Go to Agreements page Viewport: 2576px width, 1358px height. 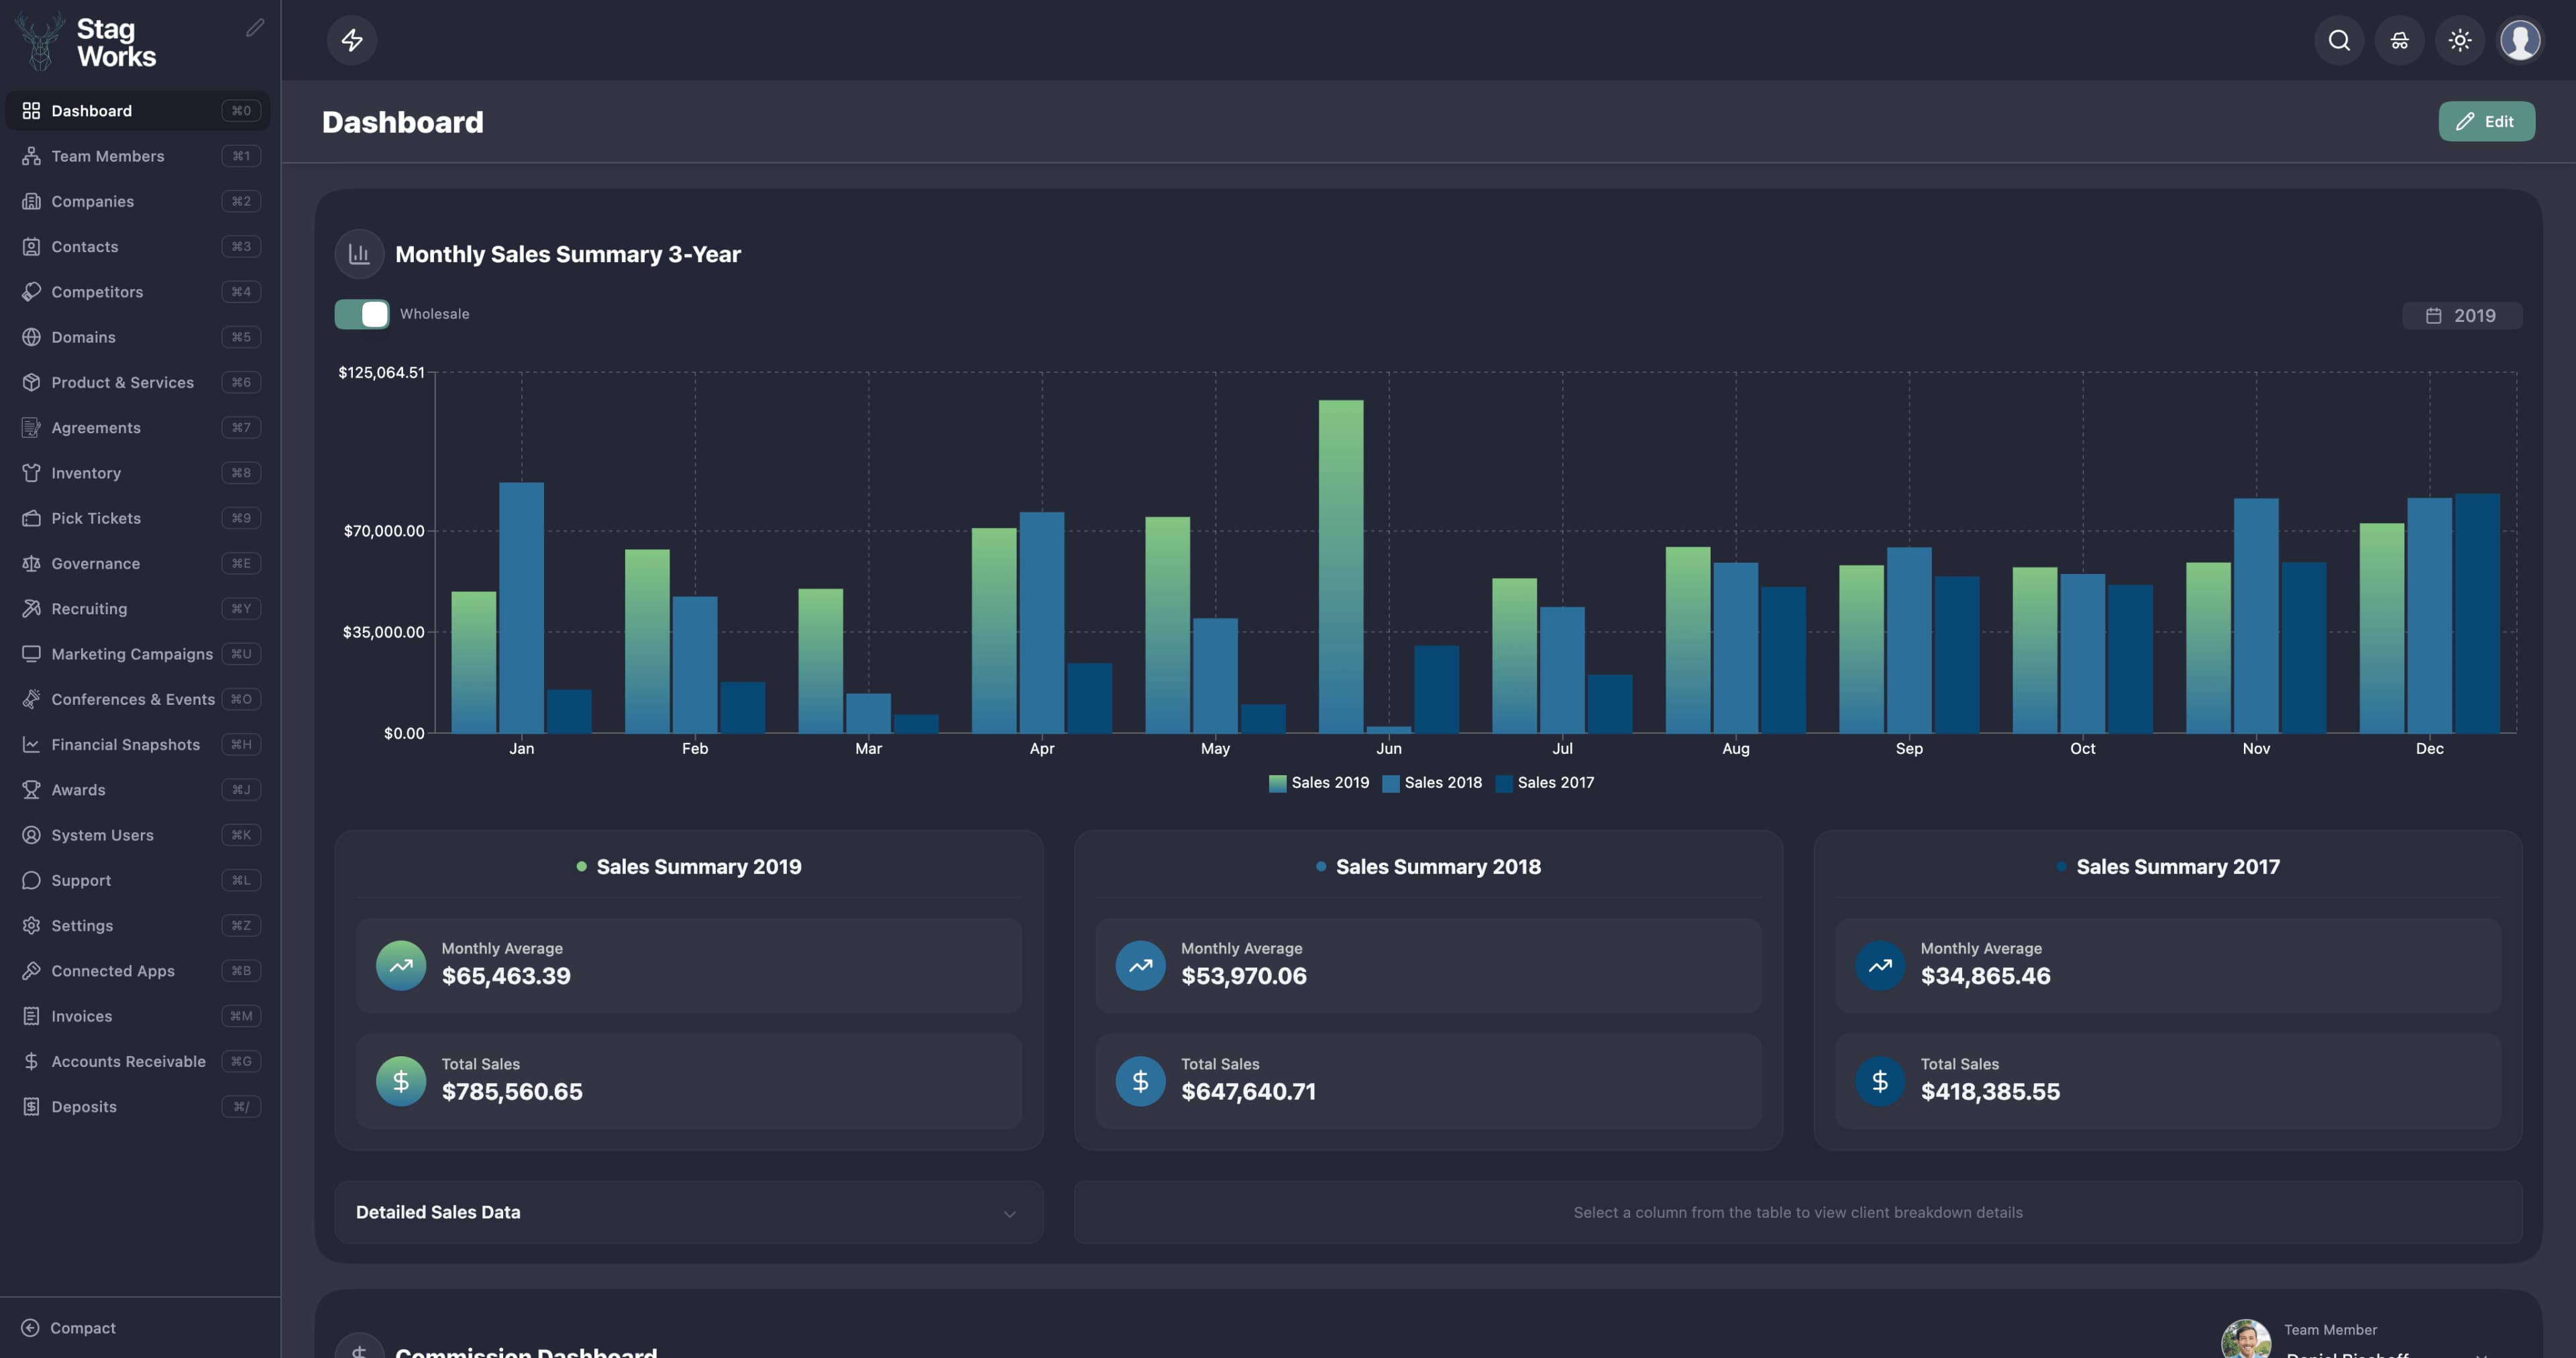(138, 427)
